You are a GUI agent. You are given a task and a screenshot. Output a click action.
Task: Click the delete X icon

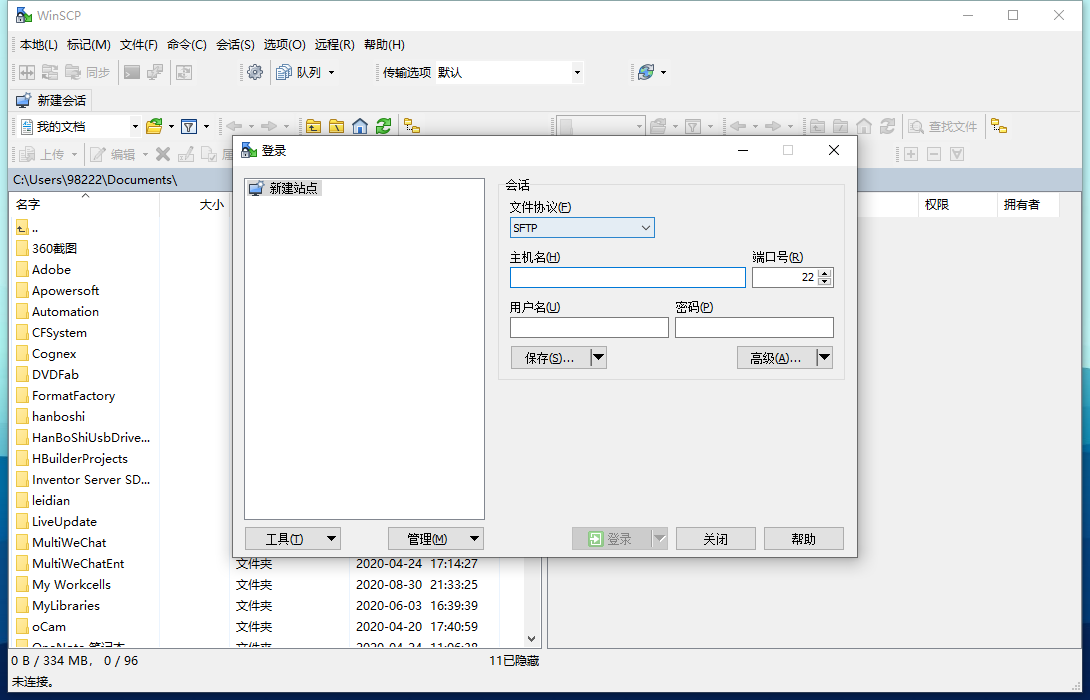[163, 154]
